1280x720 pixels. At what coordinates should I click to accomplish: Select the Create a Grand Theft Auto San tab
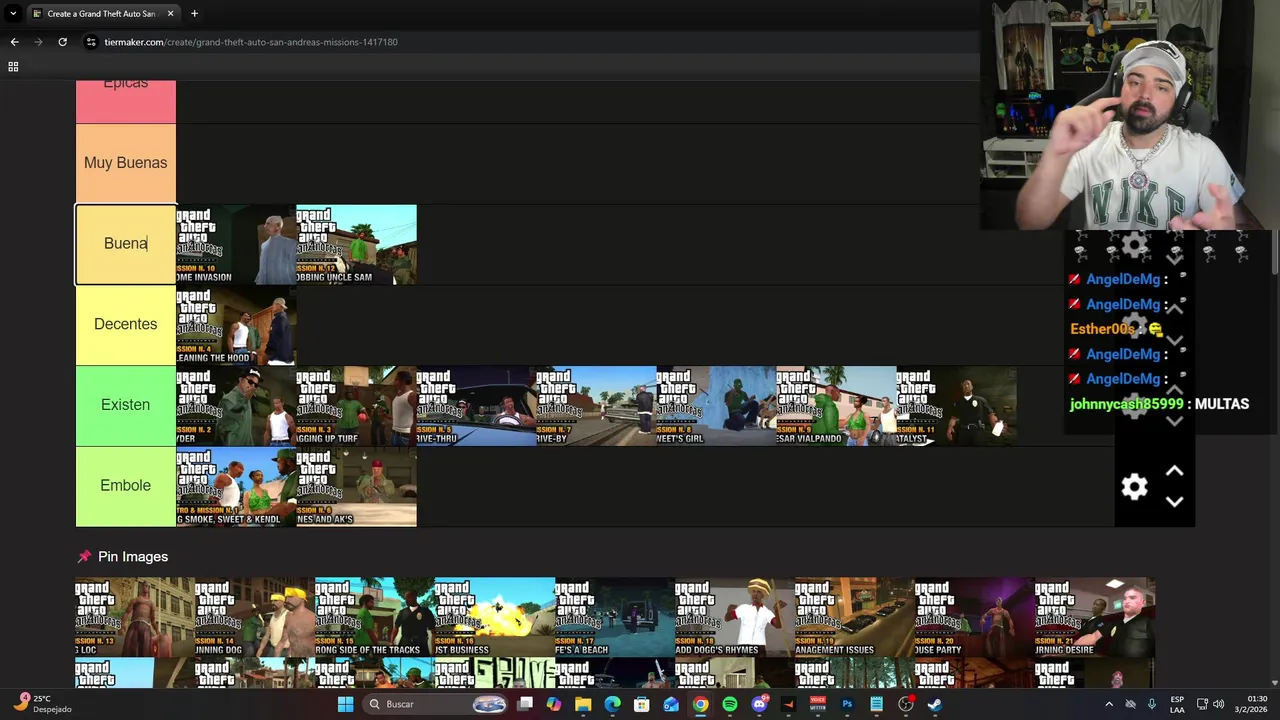(x=103, y=14)
